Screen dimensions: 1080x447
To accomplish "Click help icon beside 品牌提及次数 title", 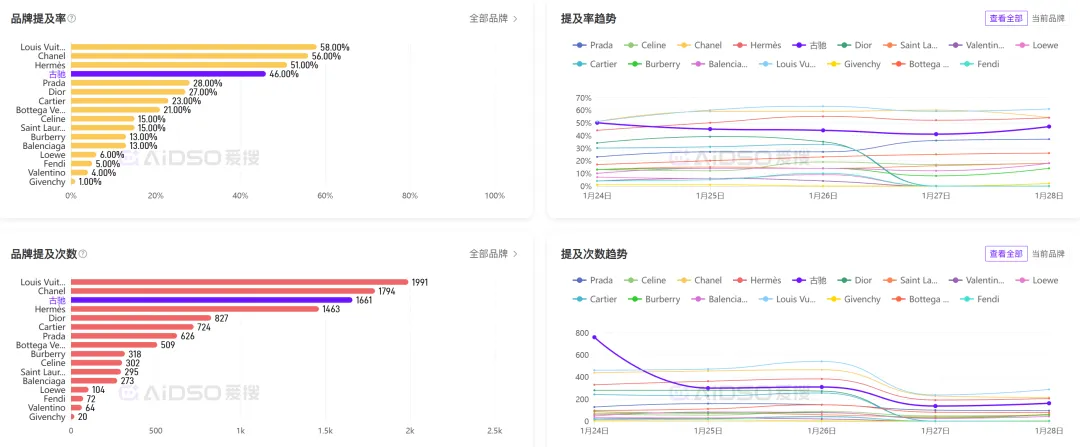I will tap(83, 254).
